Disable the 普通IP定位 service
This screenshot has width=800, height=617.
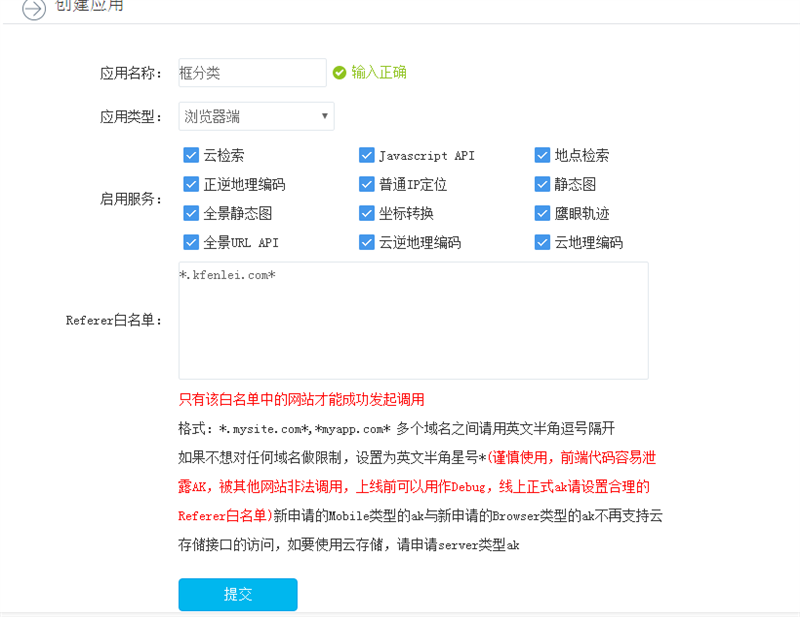point(366,184)
